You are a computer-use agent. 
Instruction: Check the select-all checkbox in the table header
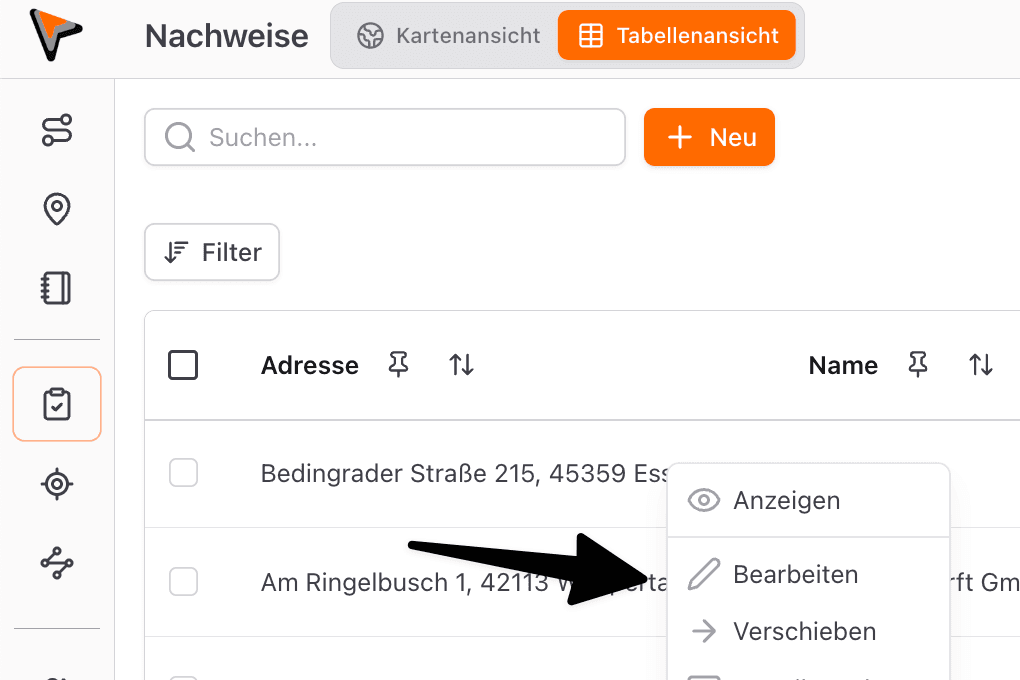[x=183, y=365]
